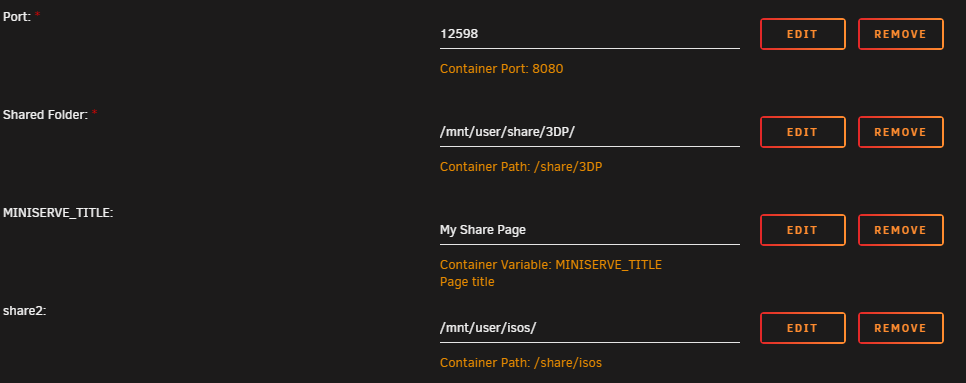This screenshot has height=383, width=966.
Task: Click the Container Path: /share/isos text
Action: tap(521, 363)
